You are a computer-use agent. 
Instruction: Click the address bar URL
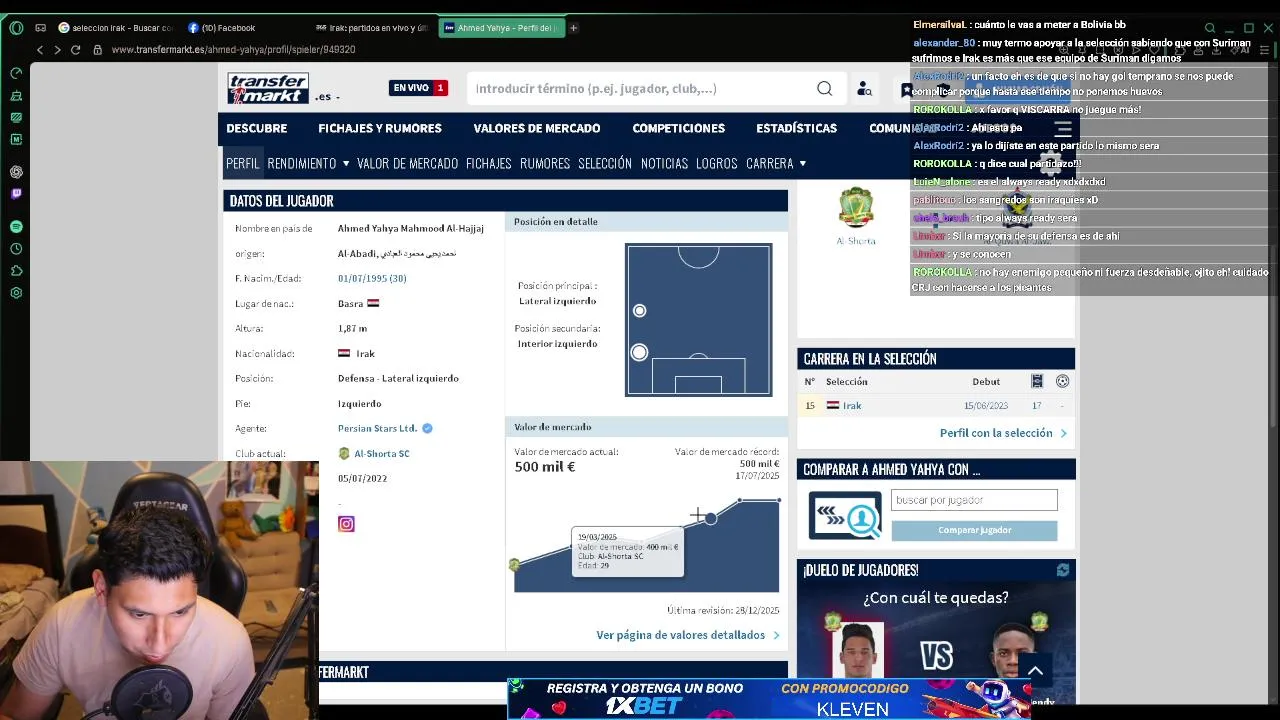pos(233,50)
